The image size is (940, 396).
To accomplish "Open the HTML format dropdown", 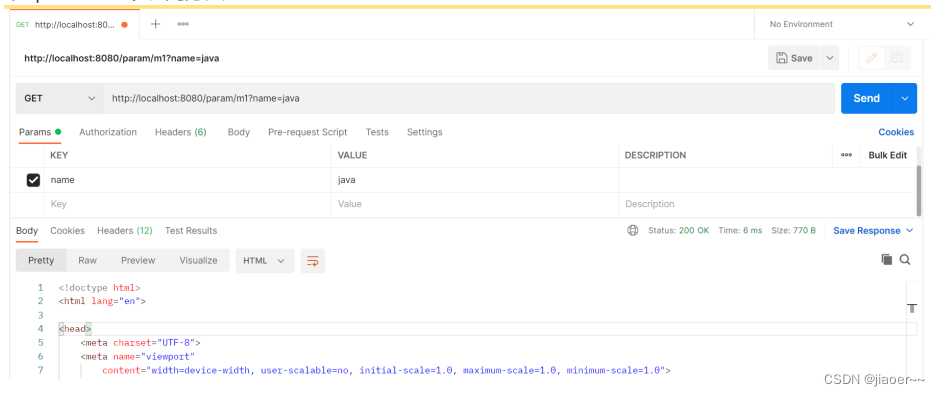I will [265, 261].
